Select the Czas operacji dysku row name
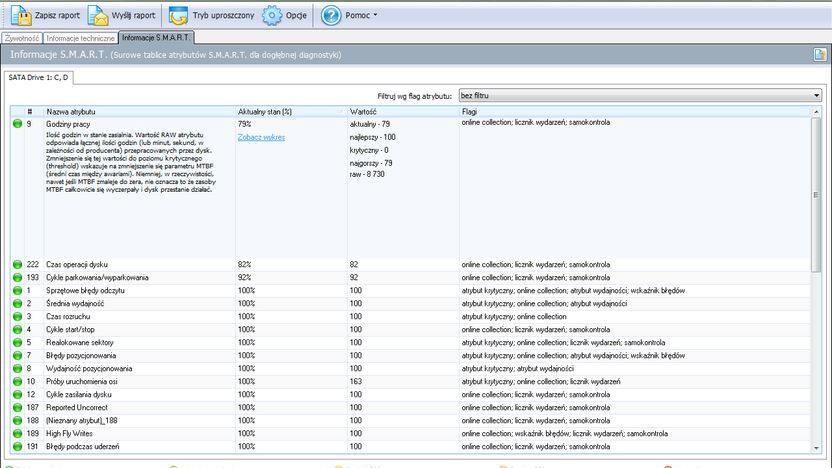This screenshot has height=468, width=832. (77, 264)
